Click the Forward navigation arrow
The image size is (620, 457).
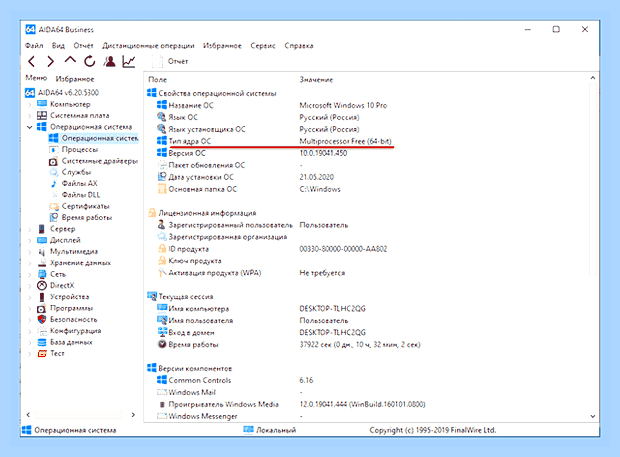coord(50,61)
